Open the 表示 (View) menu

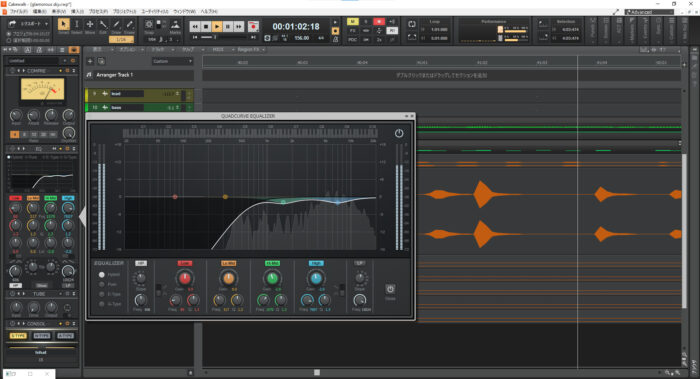[59, 11]
